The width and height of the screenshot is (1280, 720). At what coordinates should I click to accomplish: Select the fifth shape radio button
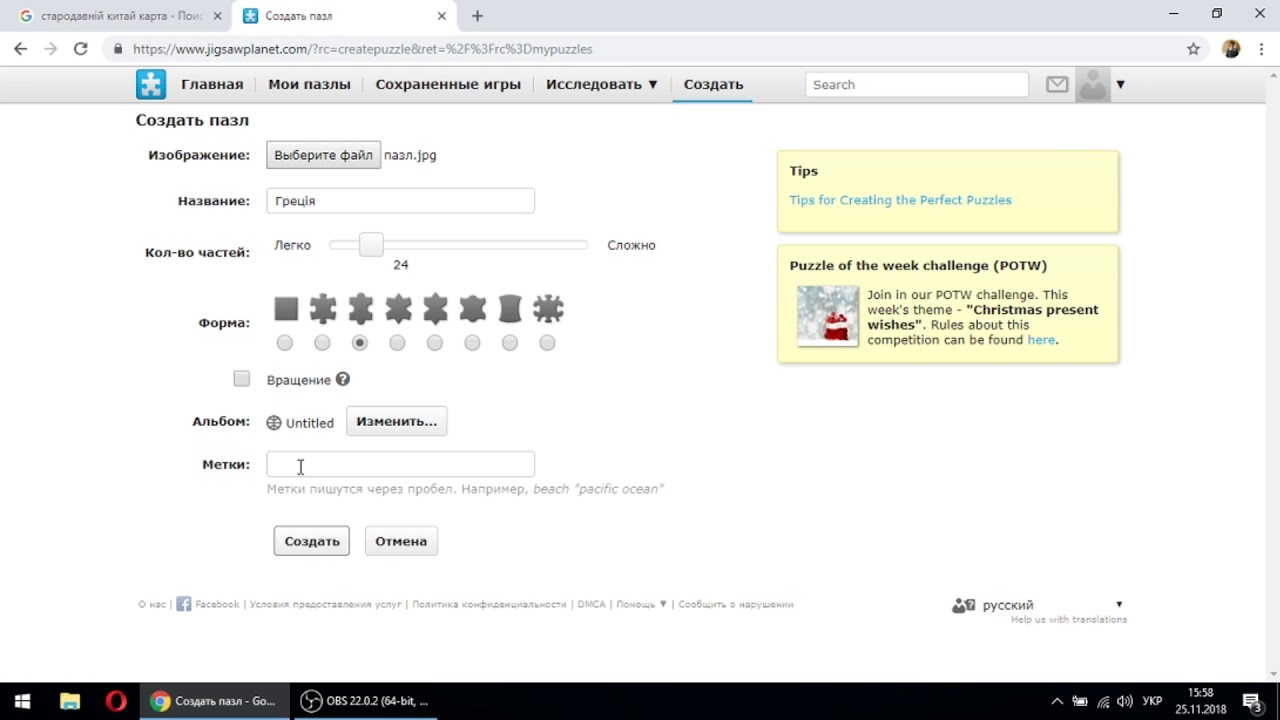coord(434,343)
